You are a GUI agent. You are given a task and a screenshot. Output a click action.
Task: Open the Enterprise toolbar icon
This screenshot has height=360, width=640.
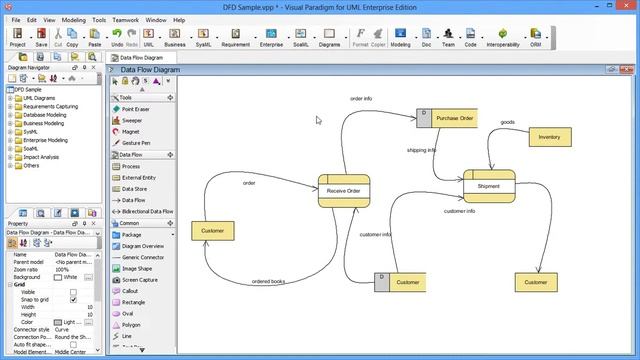[x=271, y=37]
